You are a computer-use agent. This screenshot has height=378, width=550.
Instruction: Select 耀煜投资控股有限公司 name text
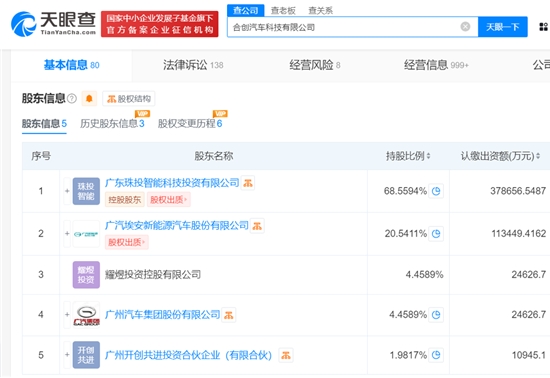tap(153, 274)
